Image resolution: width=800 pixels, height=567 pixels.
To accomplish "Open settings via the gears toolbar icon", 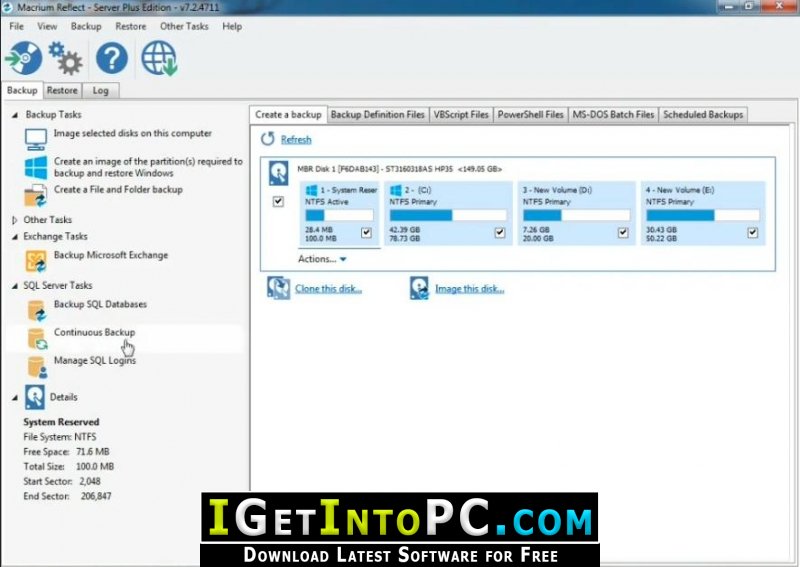I will click(x=65, y=58).
